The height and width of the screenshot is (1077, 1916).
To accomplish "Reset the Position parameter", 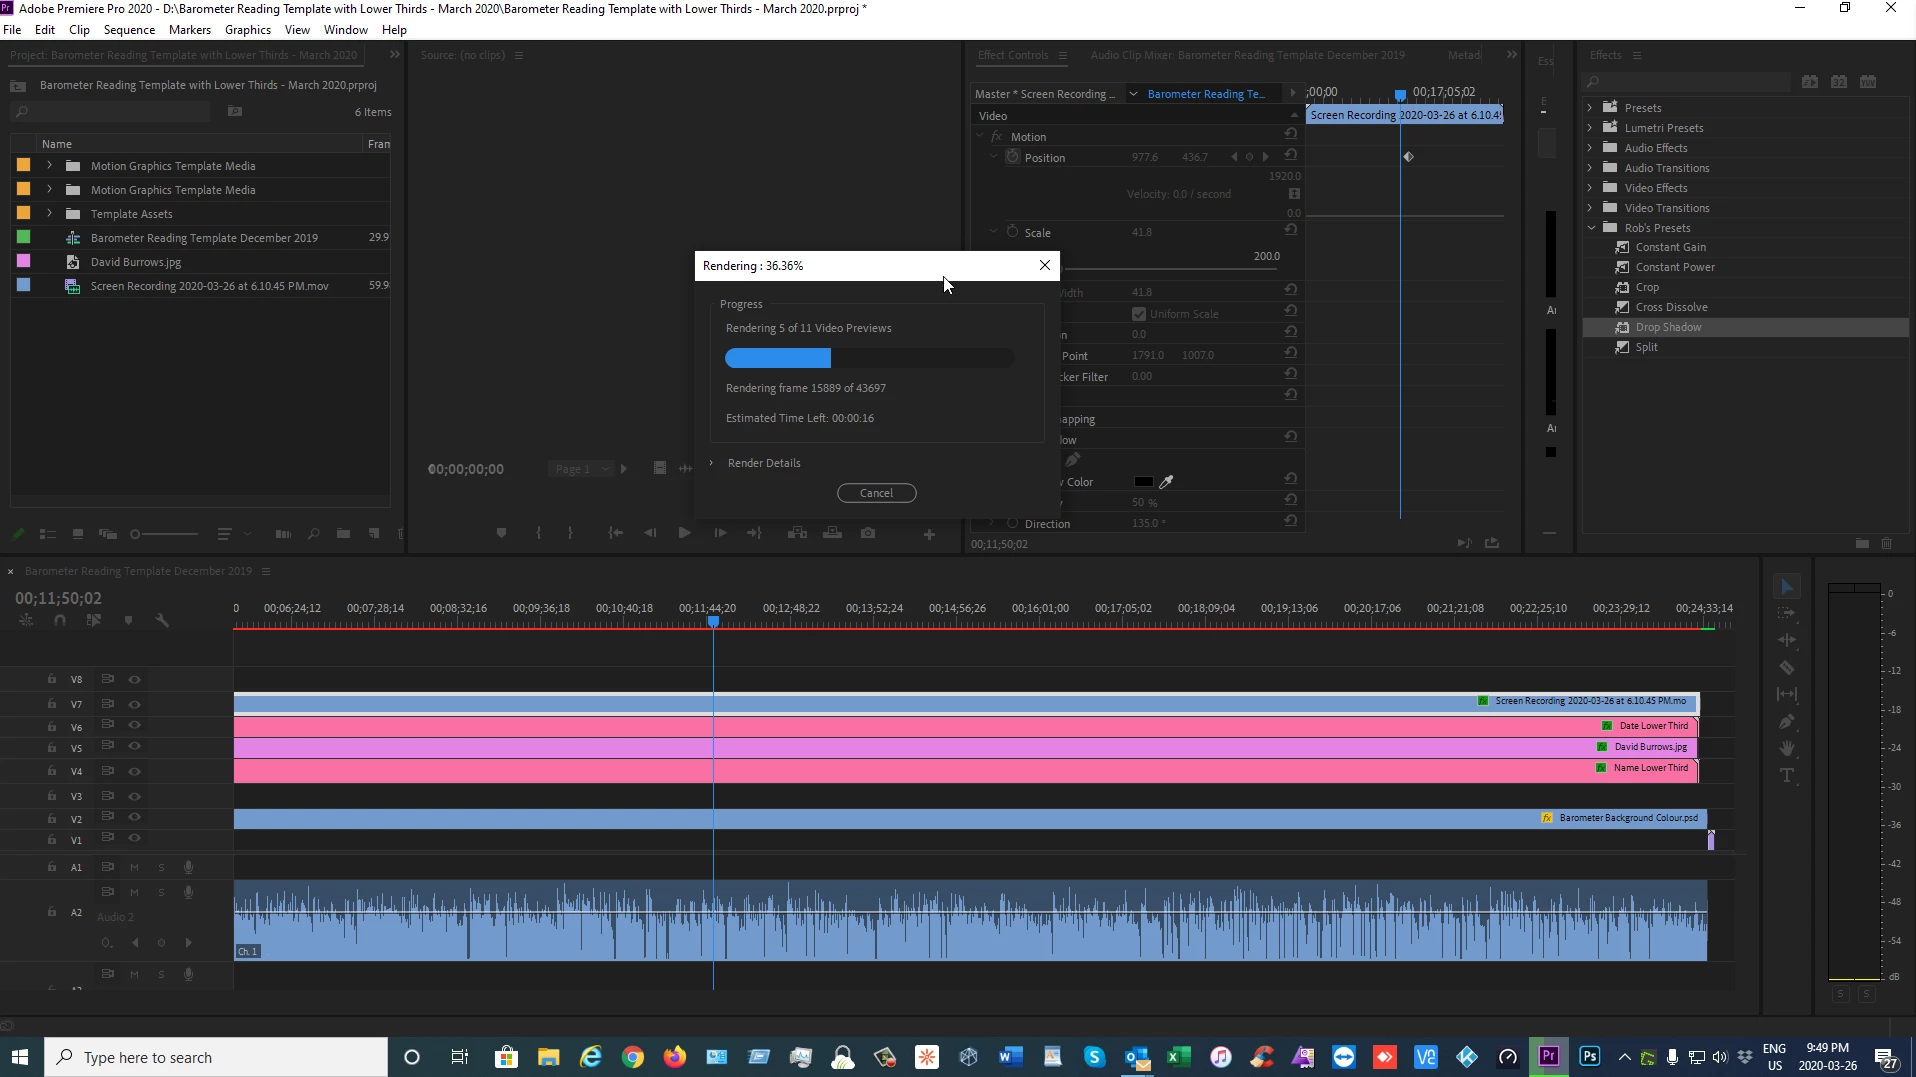I will coord(1291,156).
